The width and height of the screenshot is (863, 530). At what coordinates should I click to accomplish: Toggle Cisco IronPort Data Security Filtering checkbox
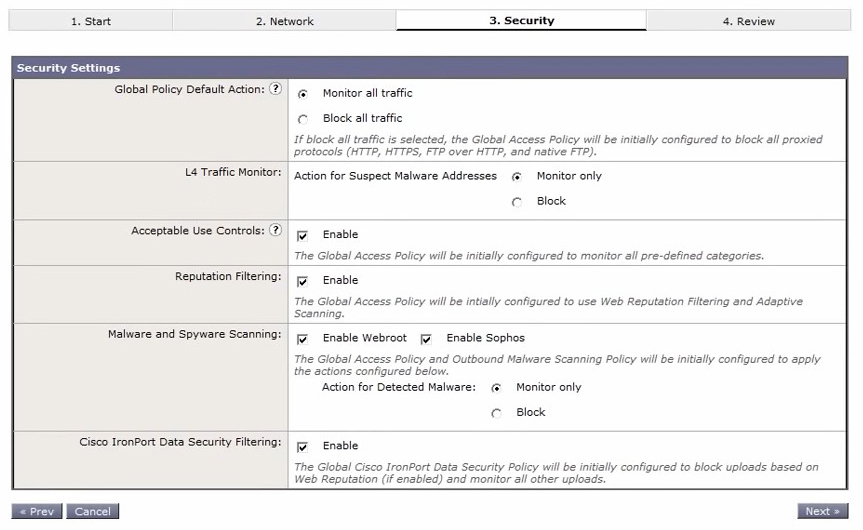tap(303, 447)
